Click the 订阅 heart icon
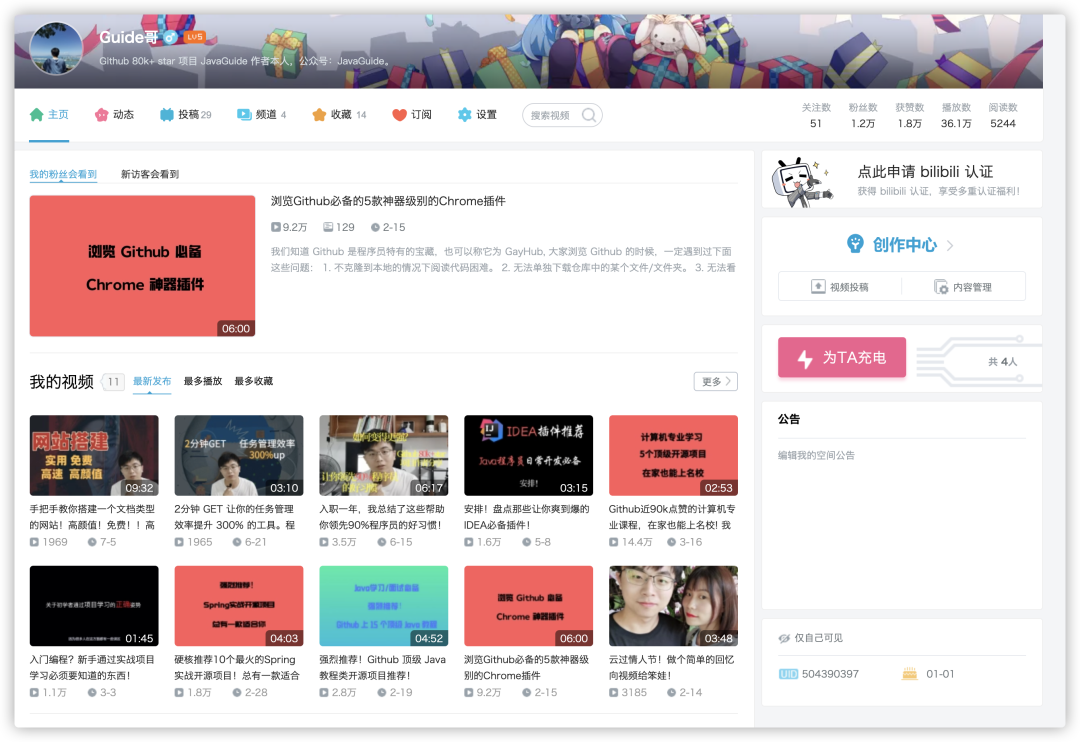The image size is (1080, 742). (399, 114)
